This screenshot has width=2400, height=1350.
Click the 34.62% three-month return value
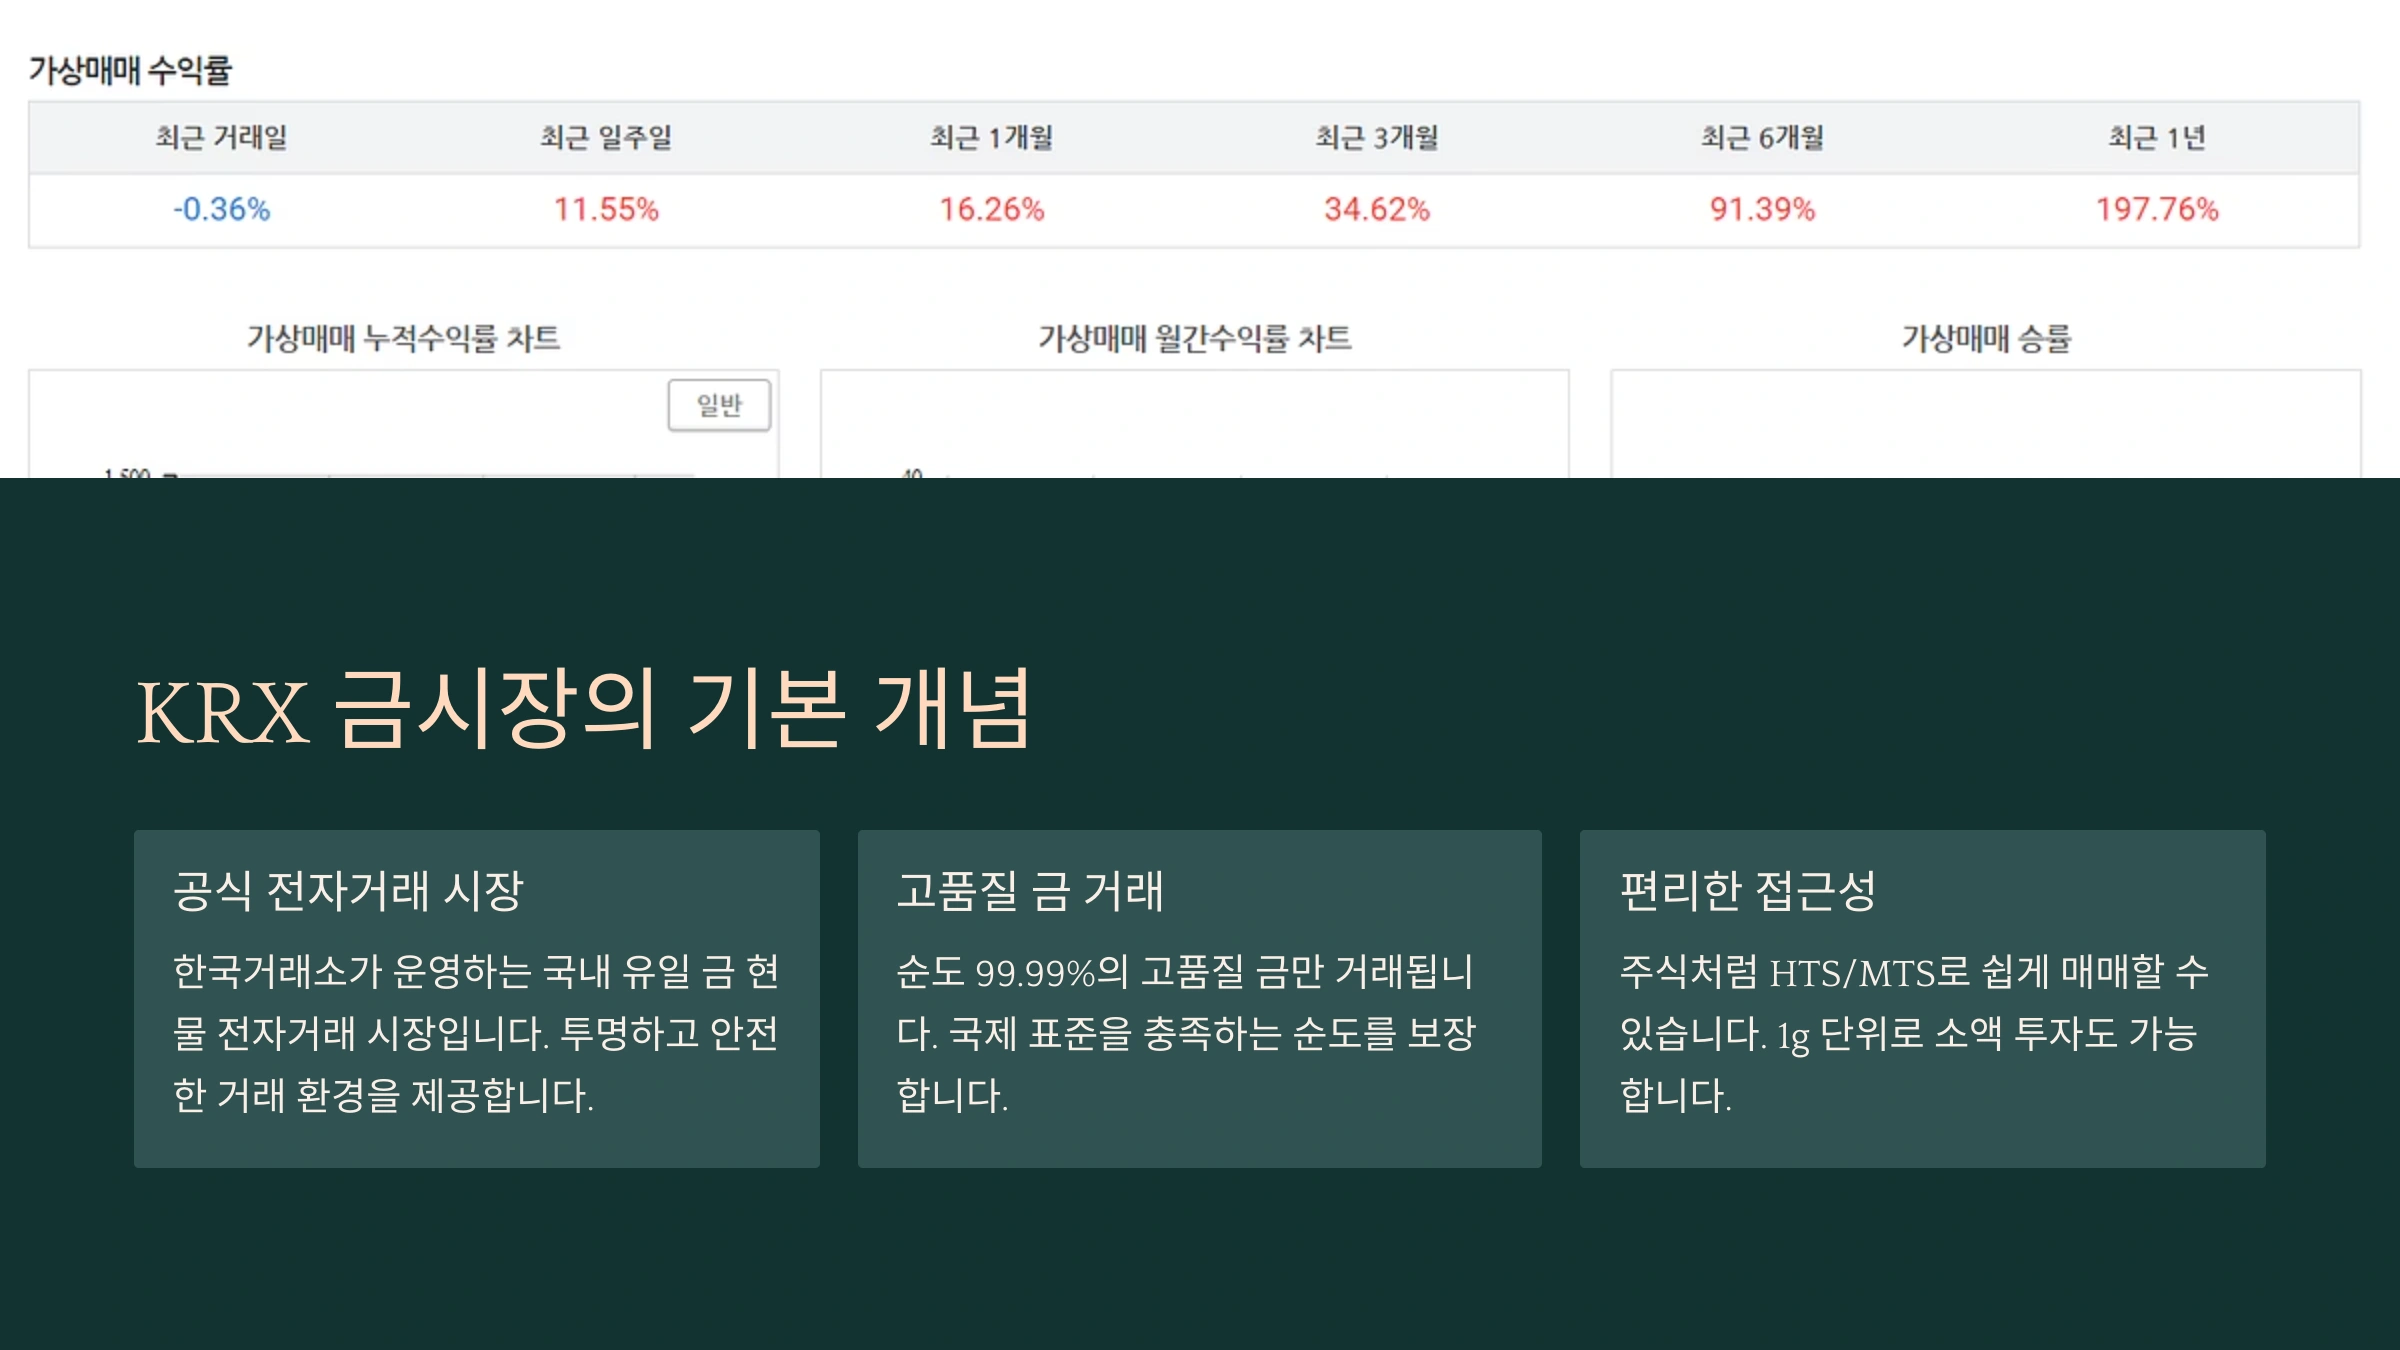pos(1376,209)
